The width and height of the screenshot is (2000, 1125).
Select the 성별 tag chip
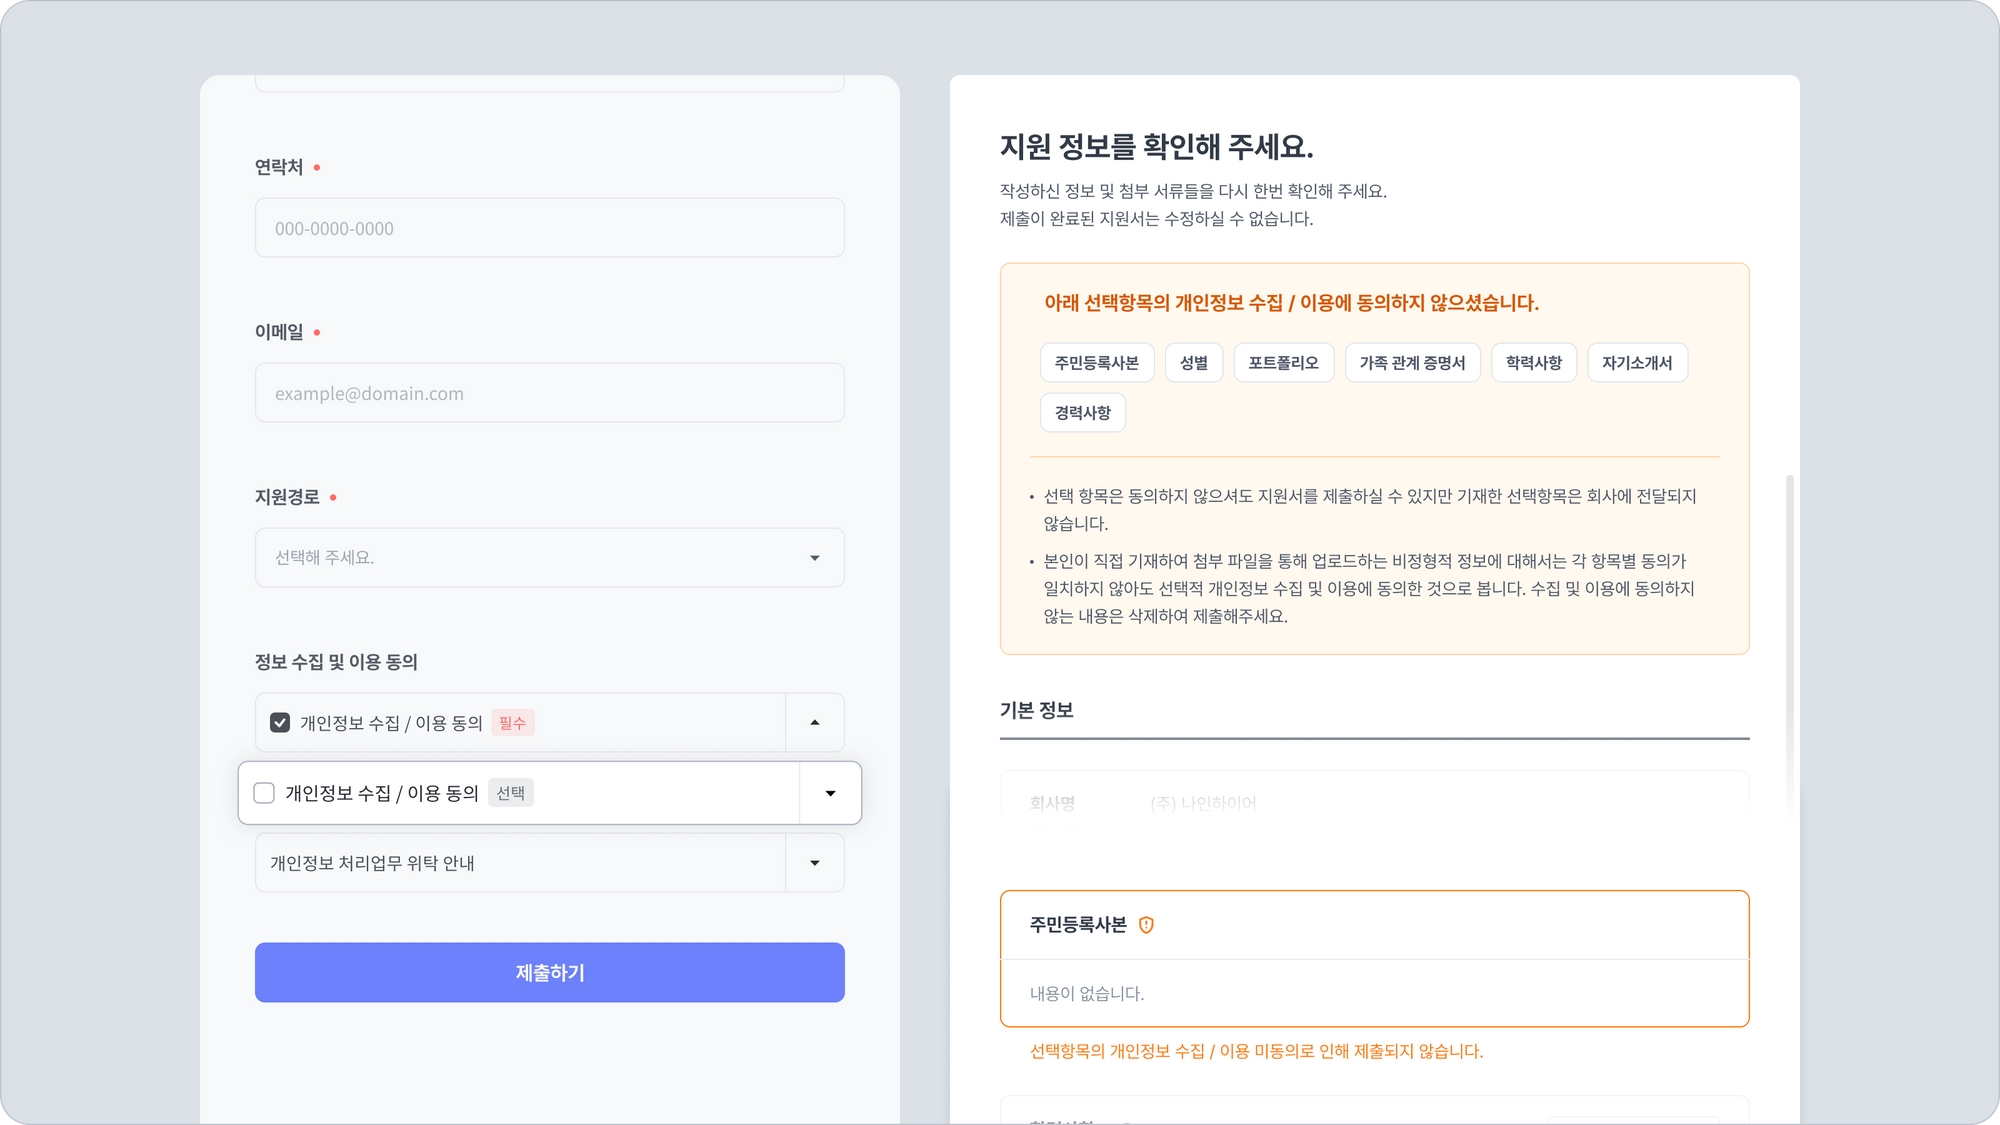coord(1193,362)
